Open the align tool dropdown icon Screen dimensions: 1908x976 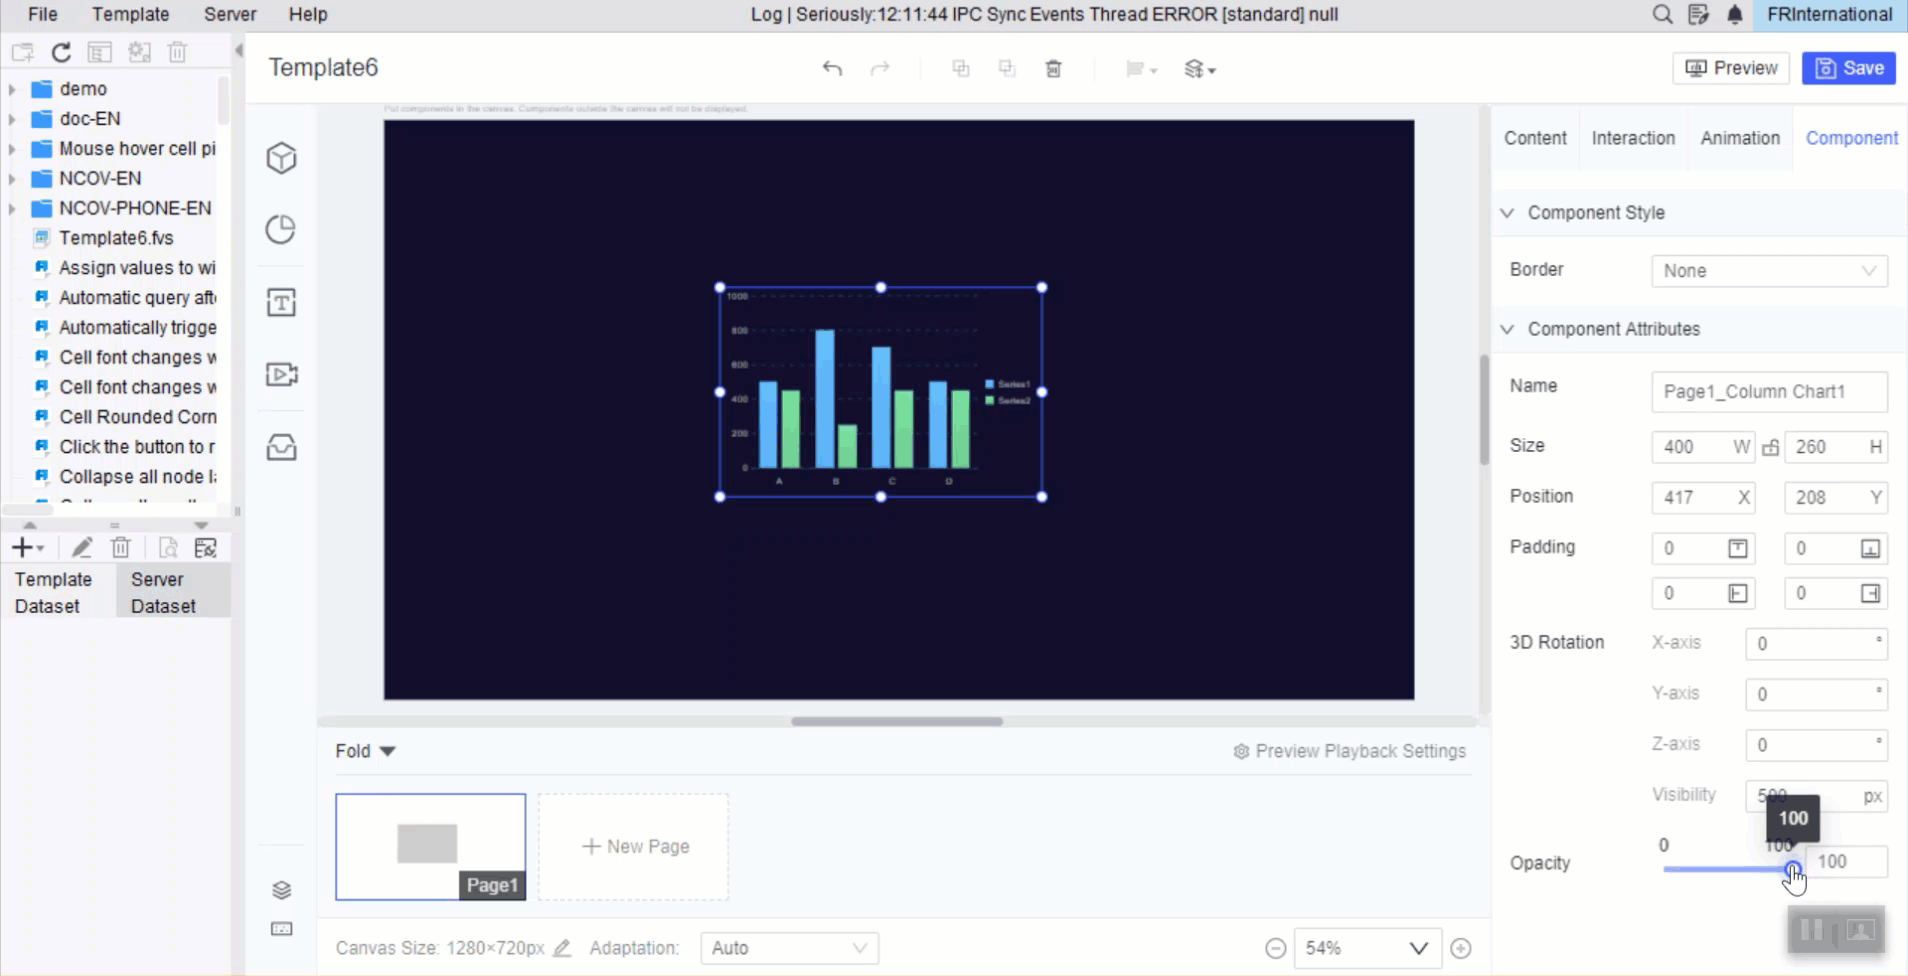tap(1140, 69)
